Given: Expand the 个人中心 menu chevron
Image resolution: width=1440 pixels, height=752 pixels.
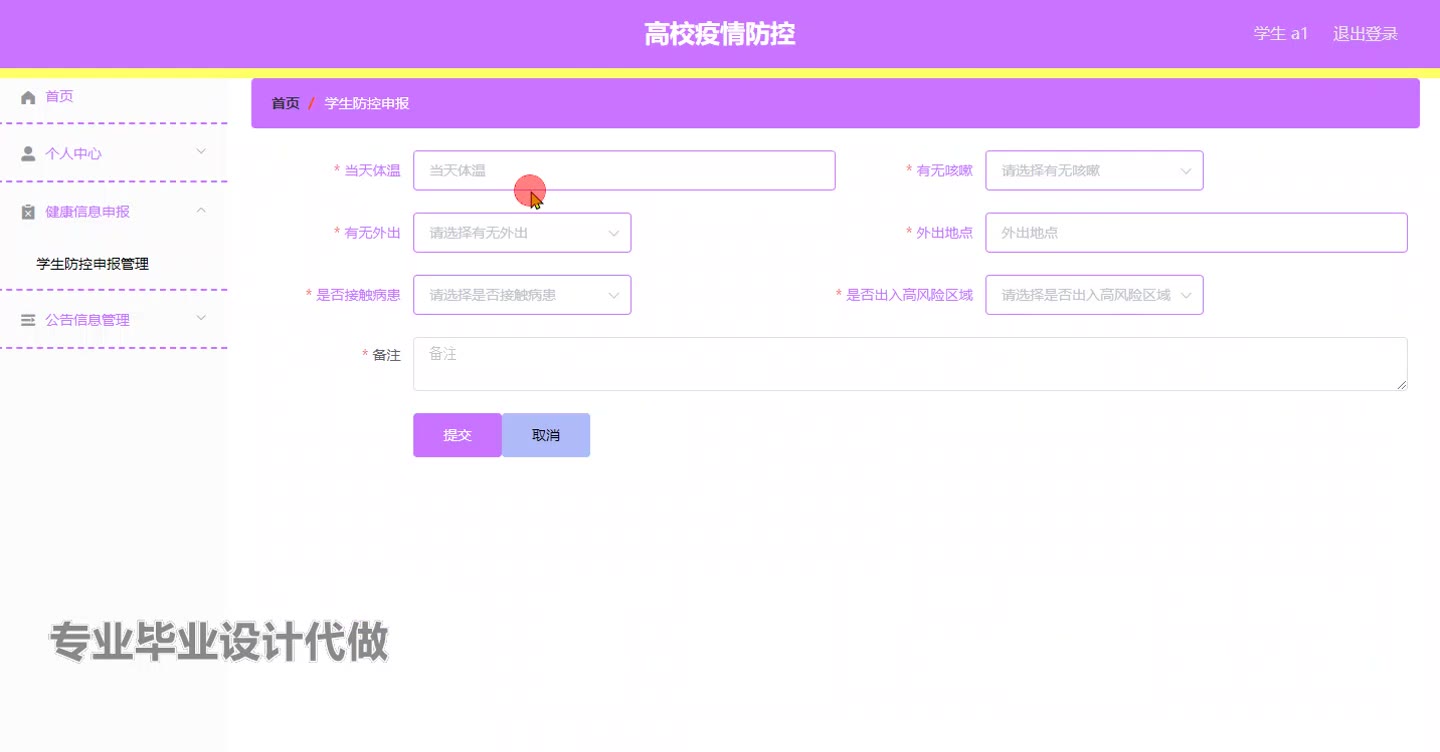Looking at the screenshot, I should (x=201, y=152).
